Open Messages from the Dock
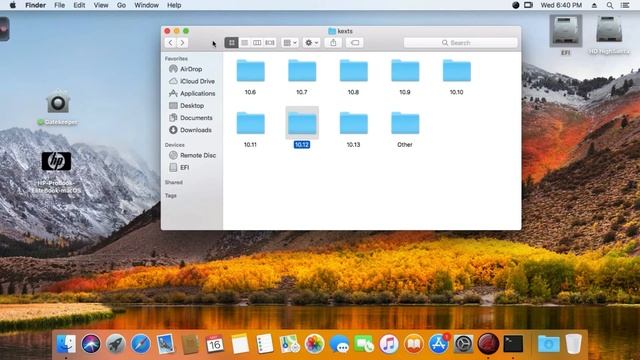 [339, 344]
